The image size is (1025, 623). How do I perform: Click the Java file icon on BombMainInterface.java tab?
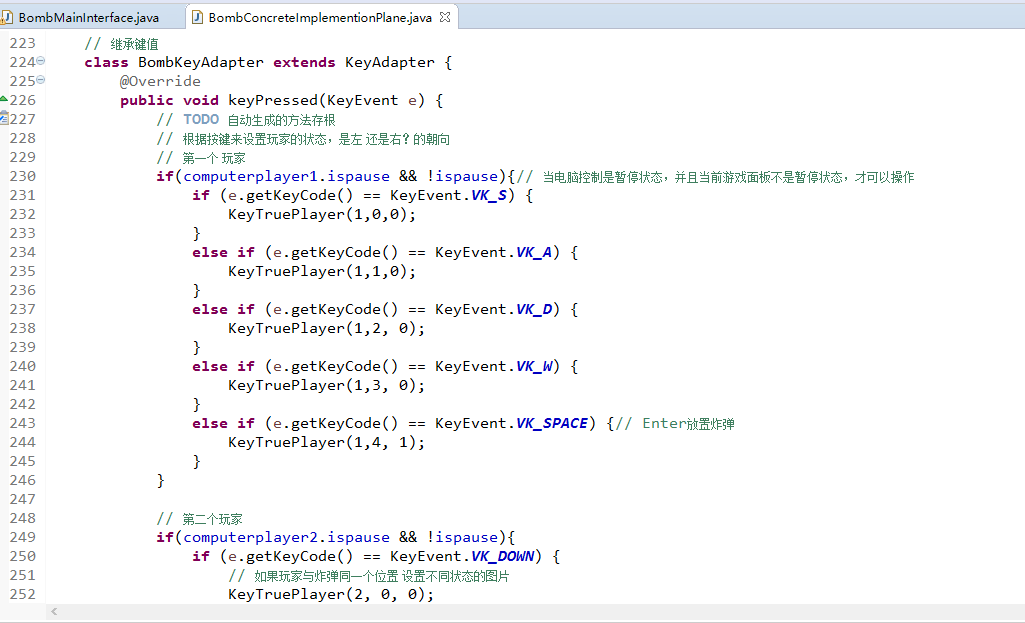point(7,18)
